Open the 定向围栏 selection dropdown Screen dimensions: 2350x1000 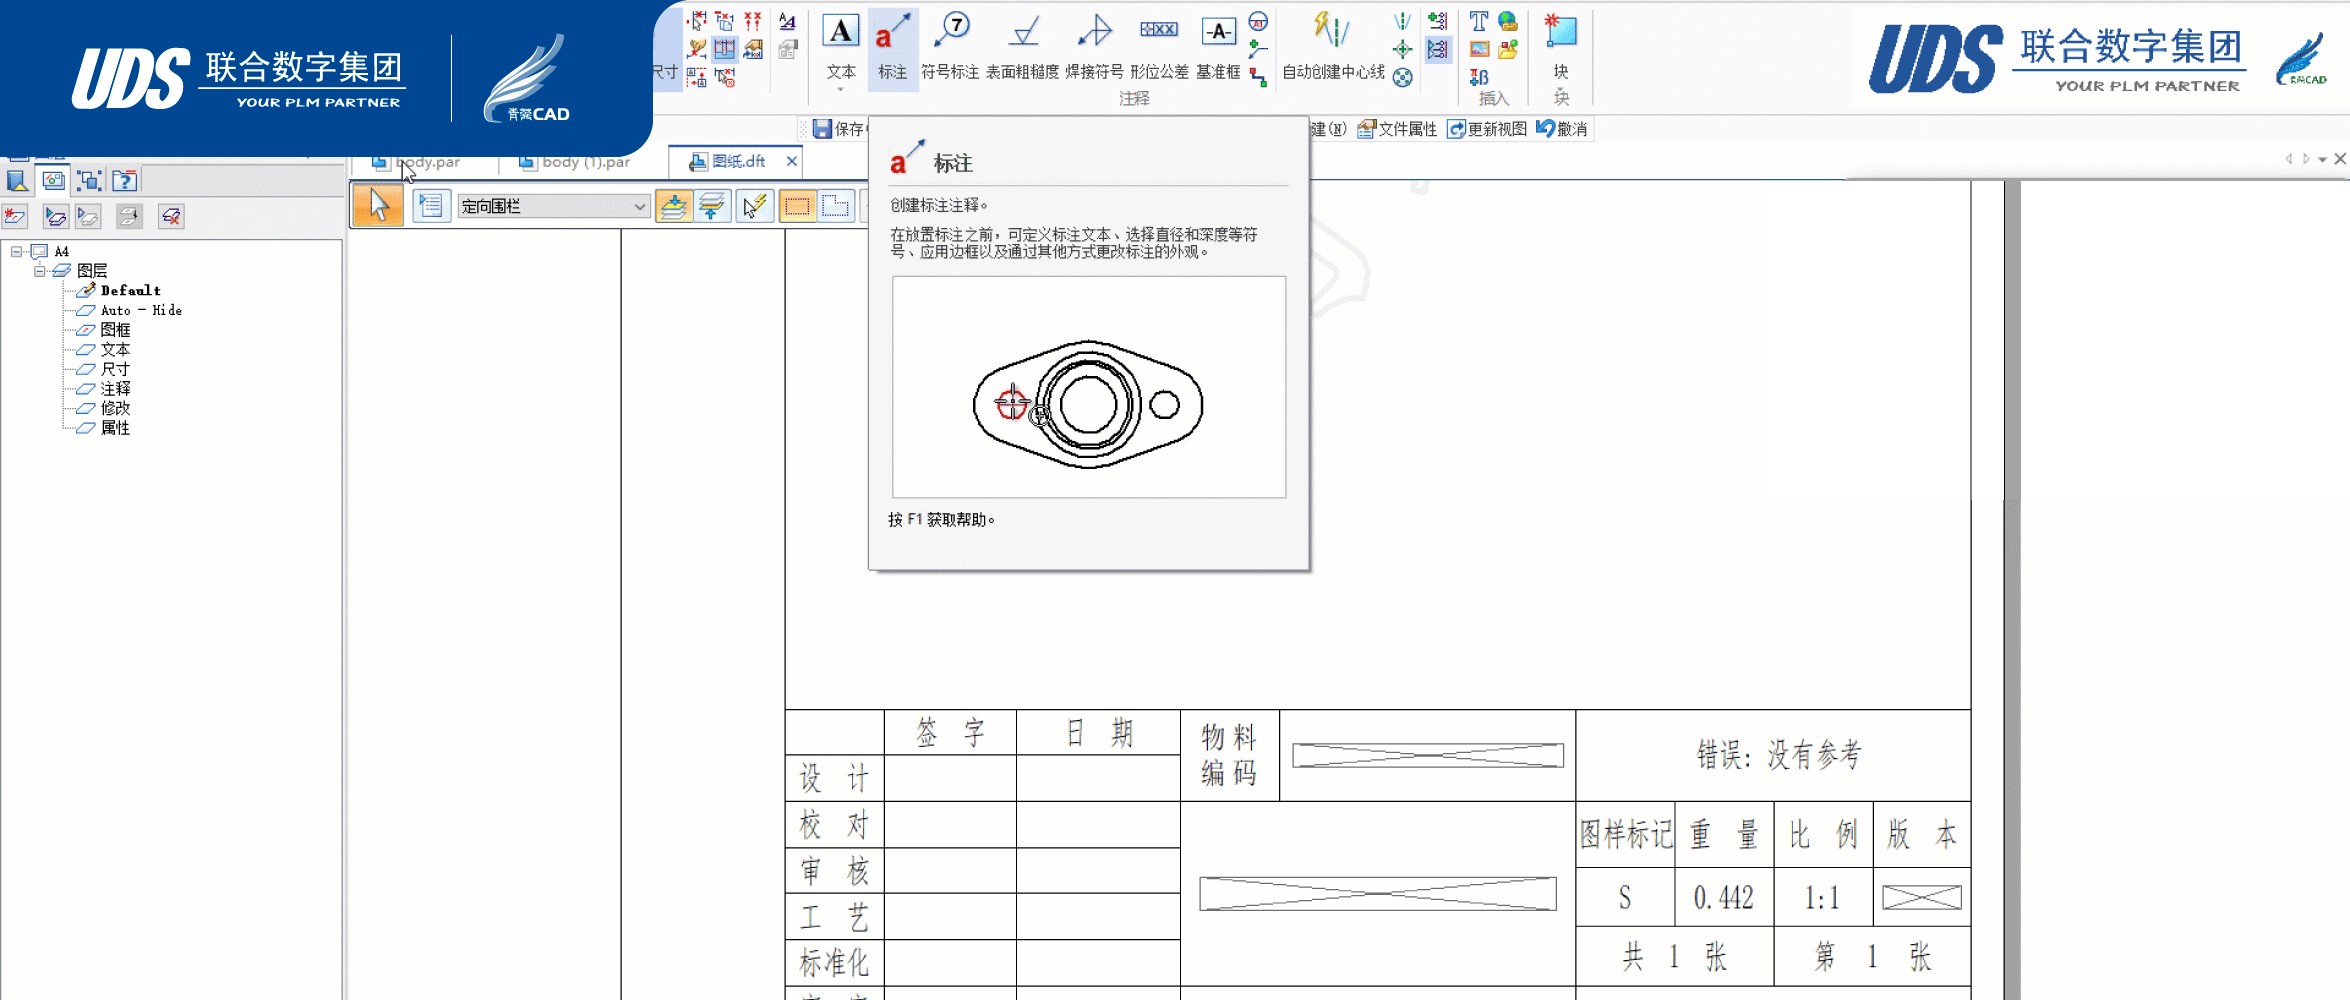point(553,206)
